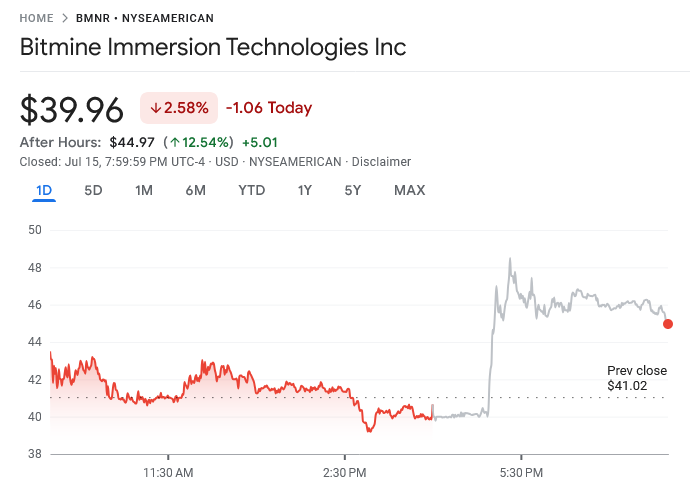Click the after-hours spike peak on chart
The height and width of the screenshot is (491, 690).
[510, 260]
